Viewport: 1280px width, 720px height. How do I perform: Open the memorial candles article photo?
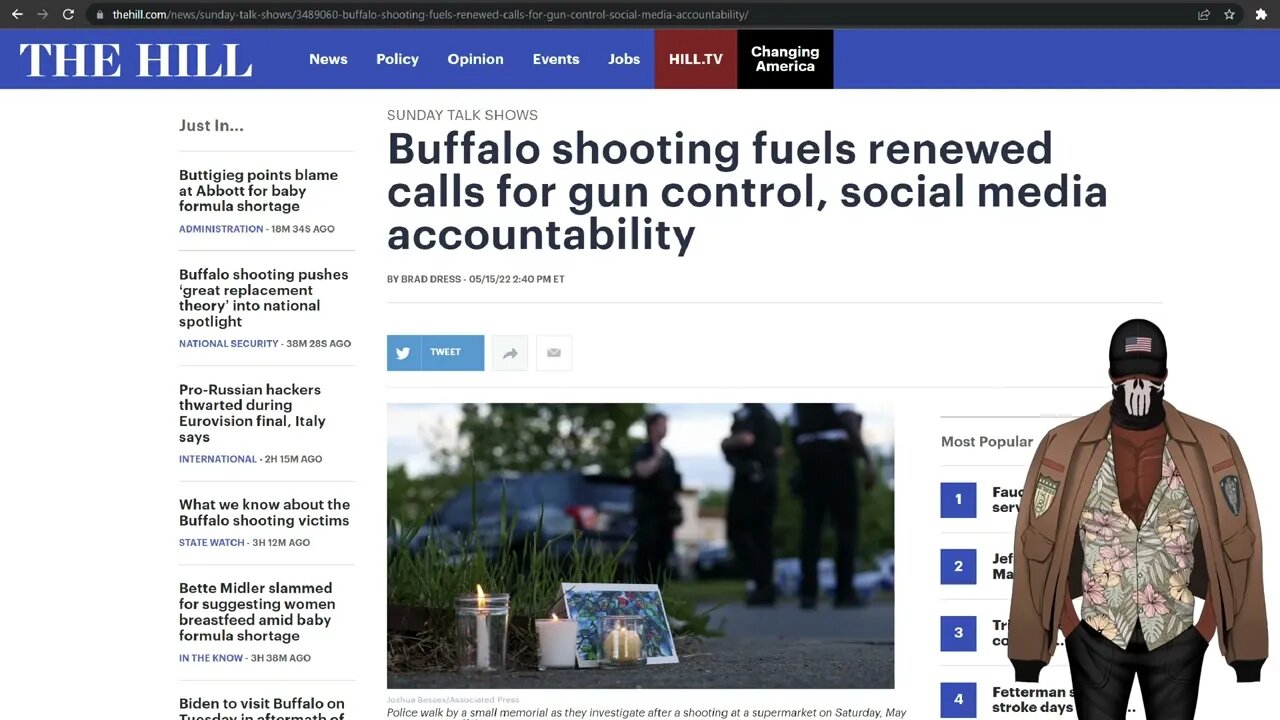tap(640, 545)
